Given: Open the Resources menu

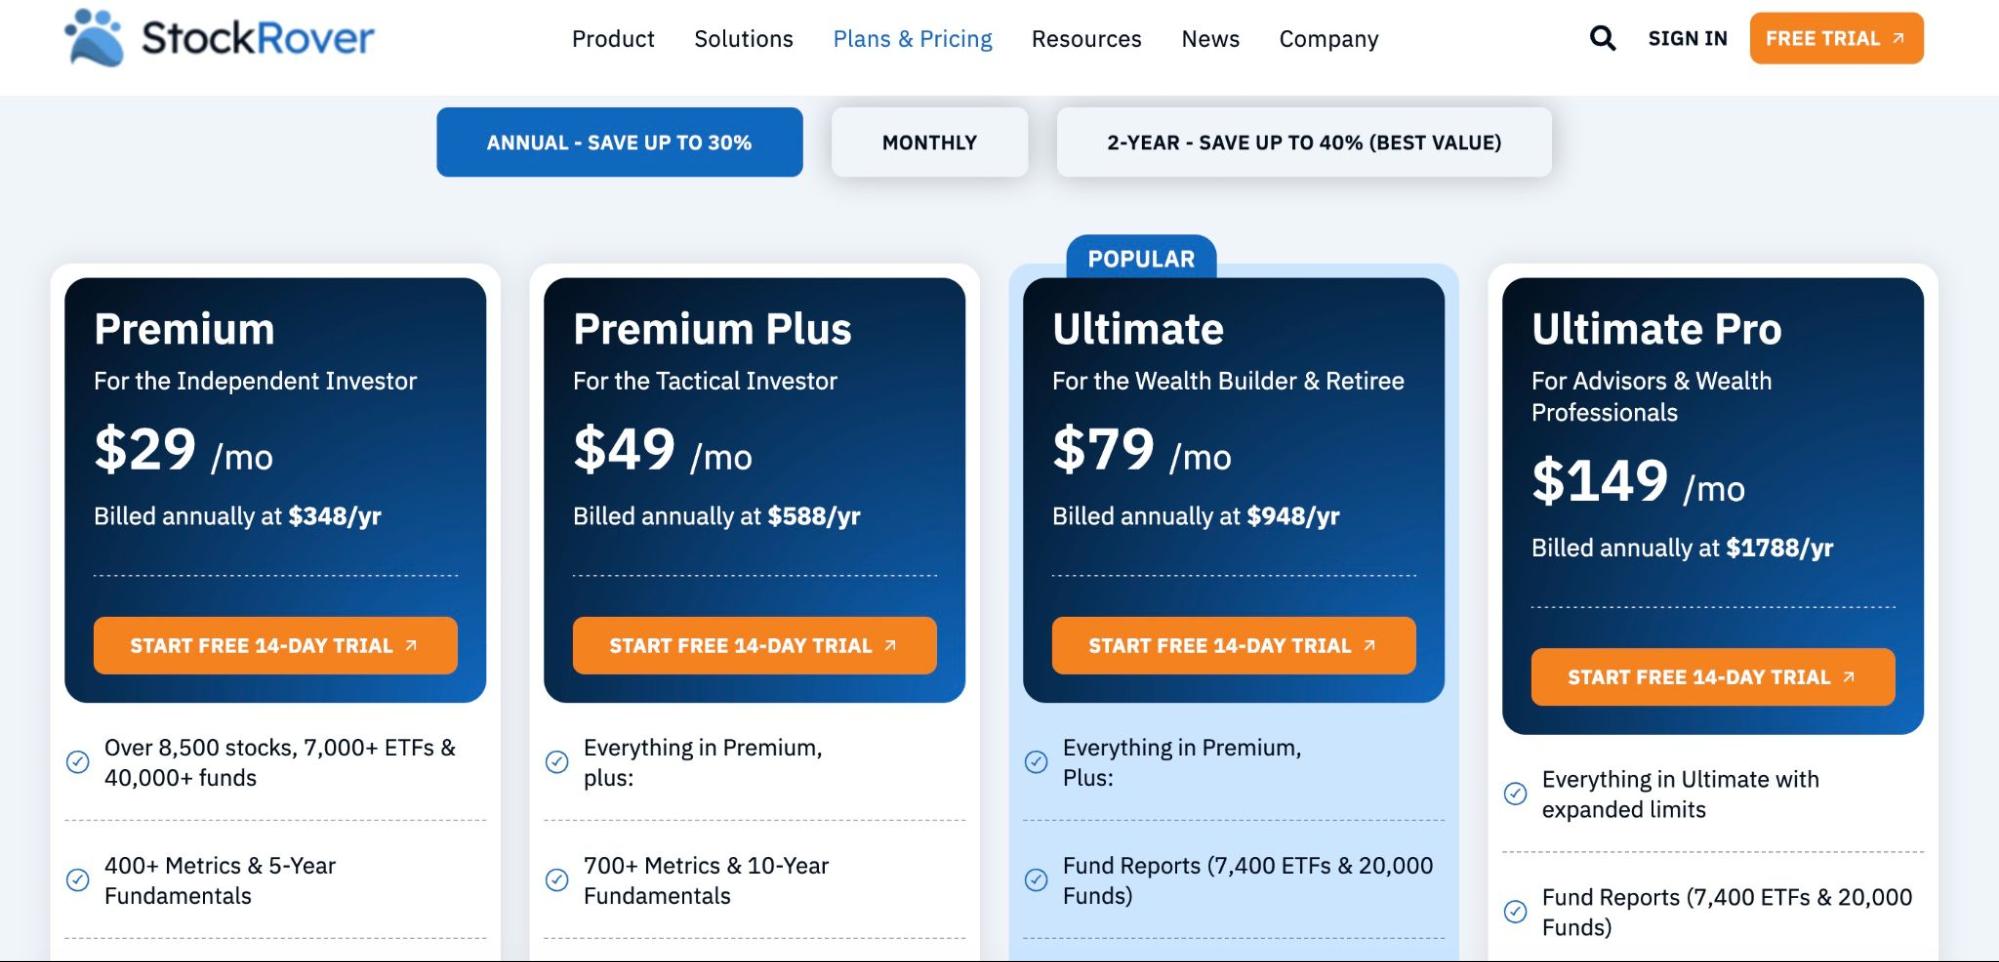Looking at the screenshot, I should pos(1086,39).
